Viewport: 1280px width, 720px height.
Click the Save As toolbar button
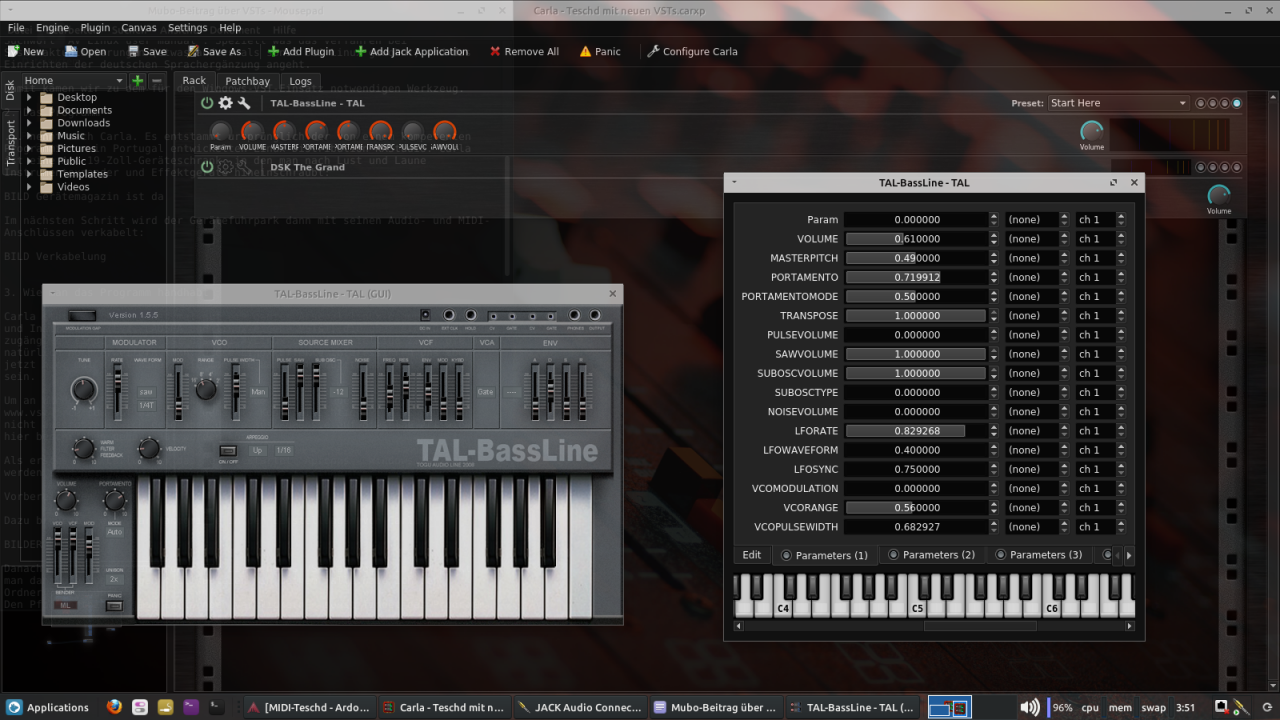point(213,51)
